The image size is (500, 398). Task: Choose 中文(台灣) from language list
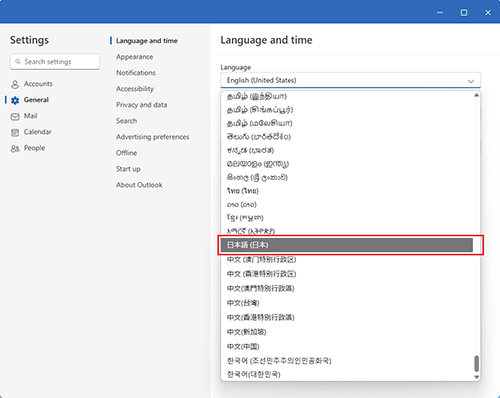coord(347,303)
